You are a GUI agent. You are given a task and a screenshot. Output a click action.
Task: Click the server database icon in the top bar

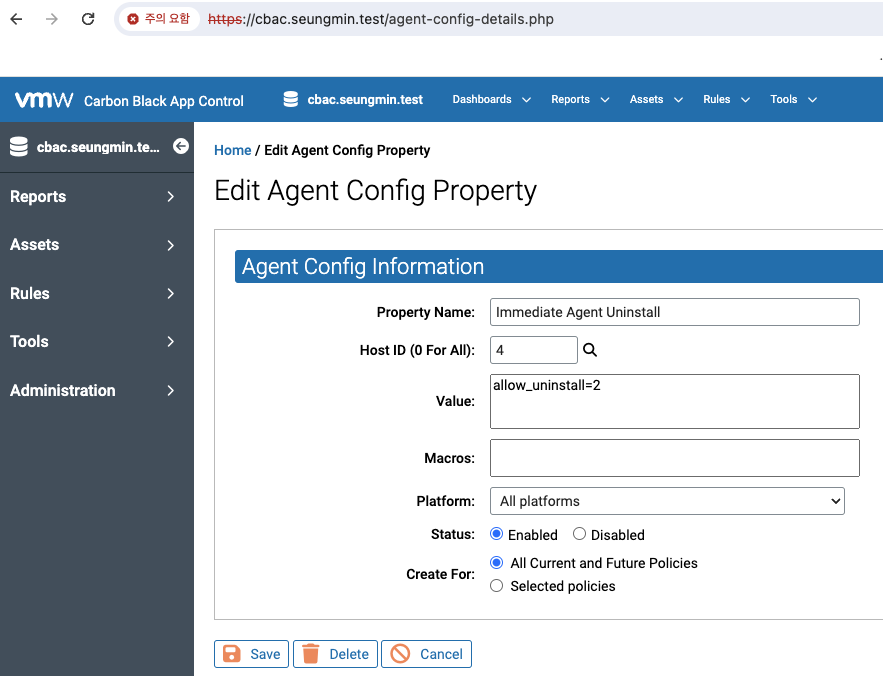click(x=291, y=99)
